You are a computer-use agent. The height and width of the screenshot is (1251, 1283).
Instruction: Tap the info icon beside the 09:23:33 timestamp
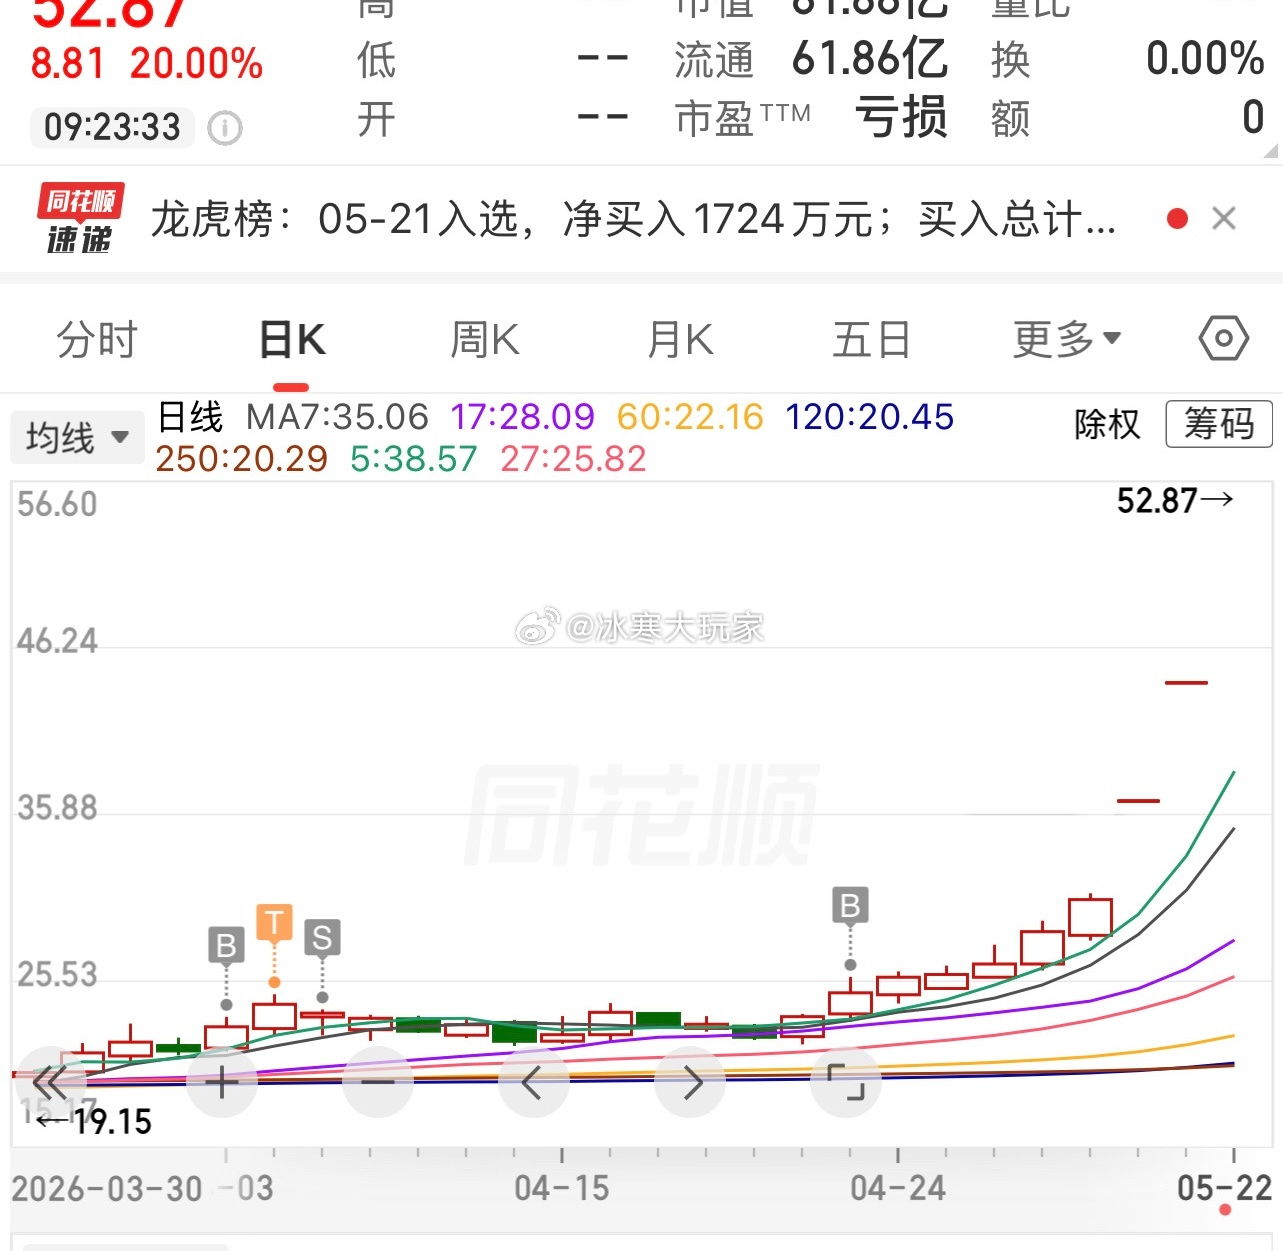click(225, 128)
